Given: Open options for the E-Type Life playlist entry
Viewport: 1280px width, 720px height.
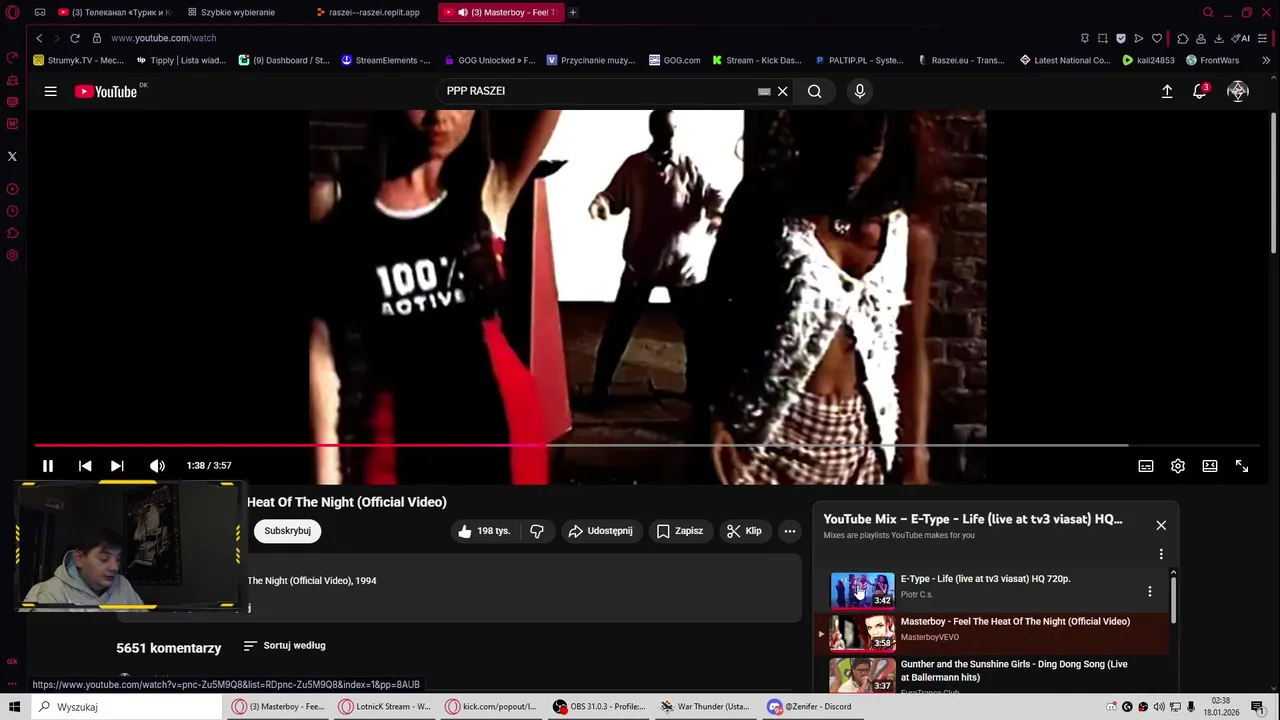Looking at the screenshot, I should (x=1150, y=592).
